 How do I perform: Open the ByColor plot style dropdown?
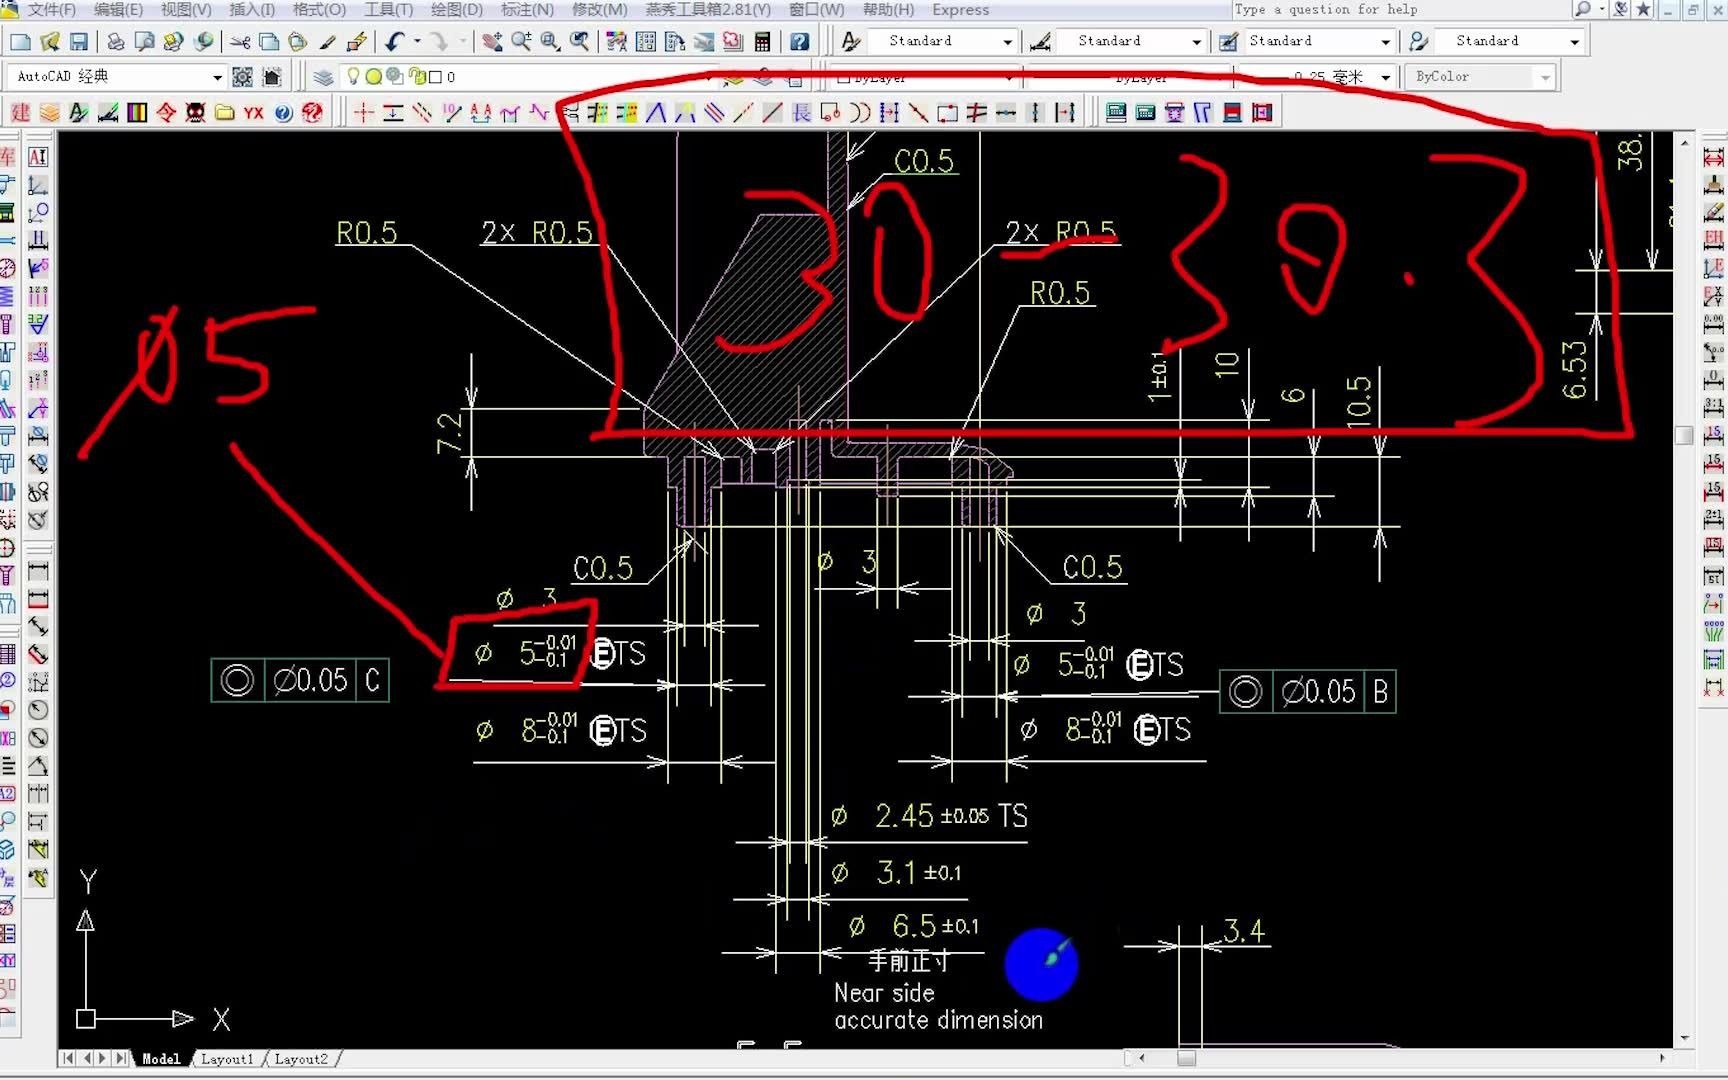point(1545,77)
